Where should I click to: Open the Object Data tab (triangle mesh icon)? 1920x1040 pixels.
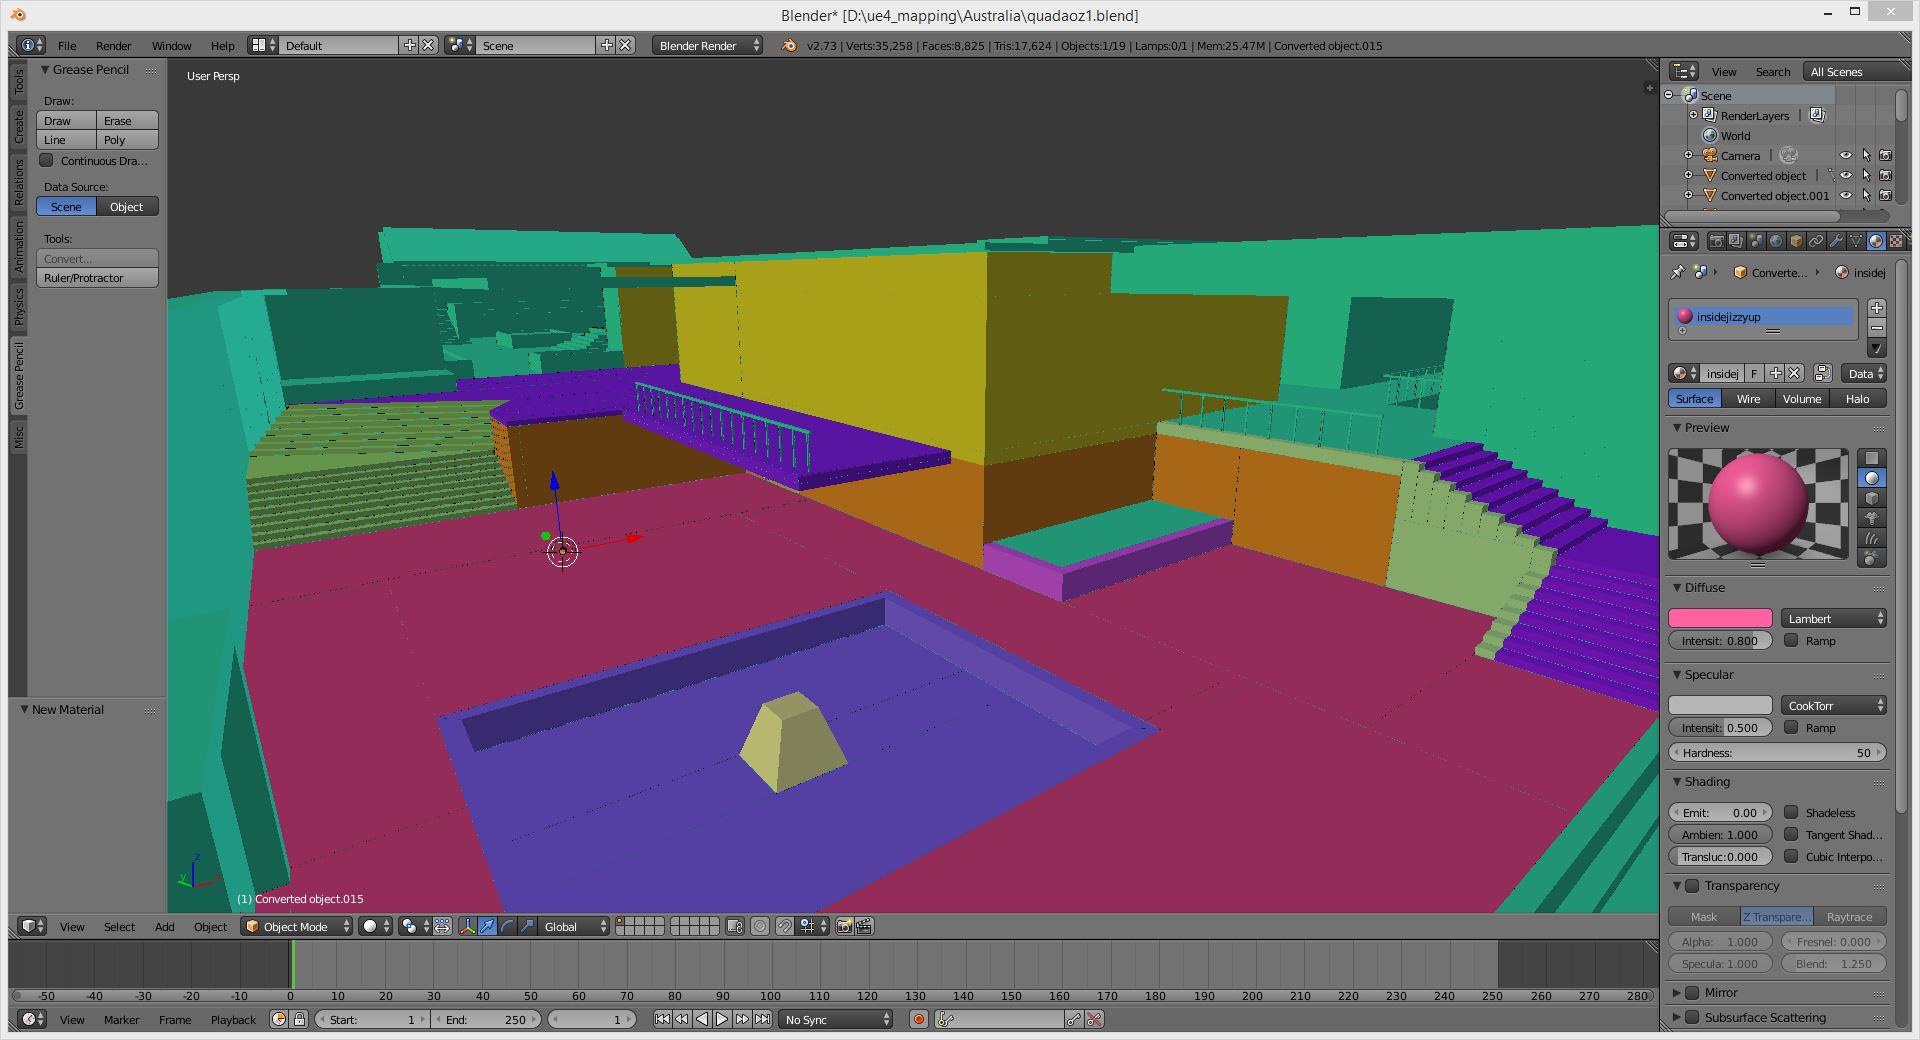[x=1856, y=241]
